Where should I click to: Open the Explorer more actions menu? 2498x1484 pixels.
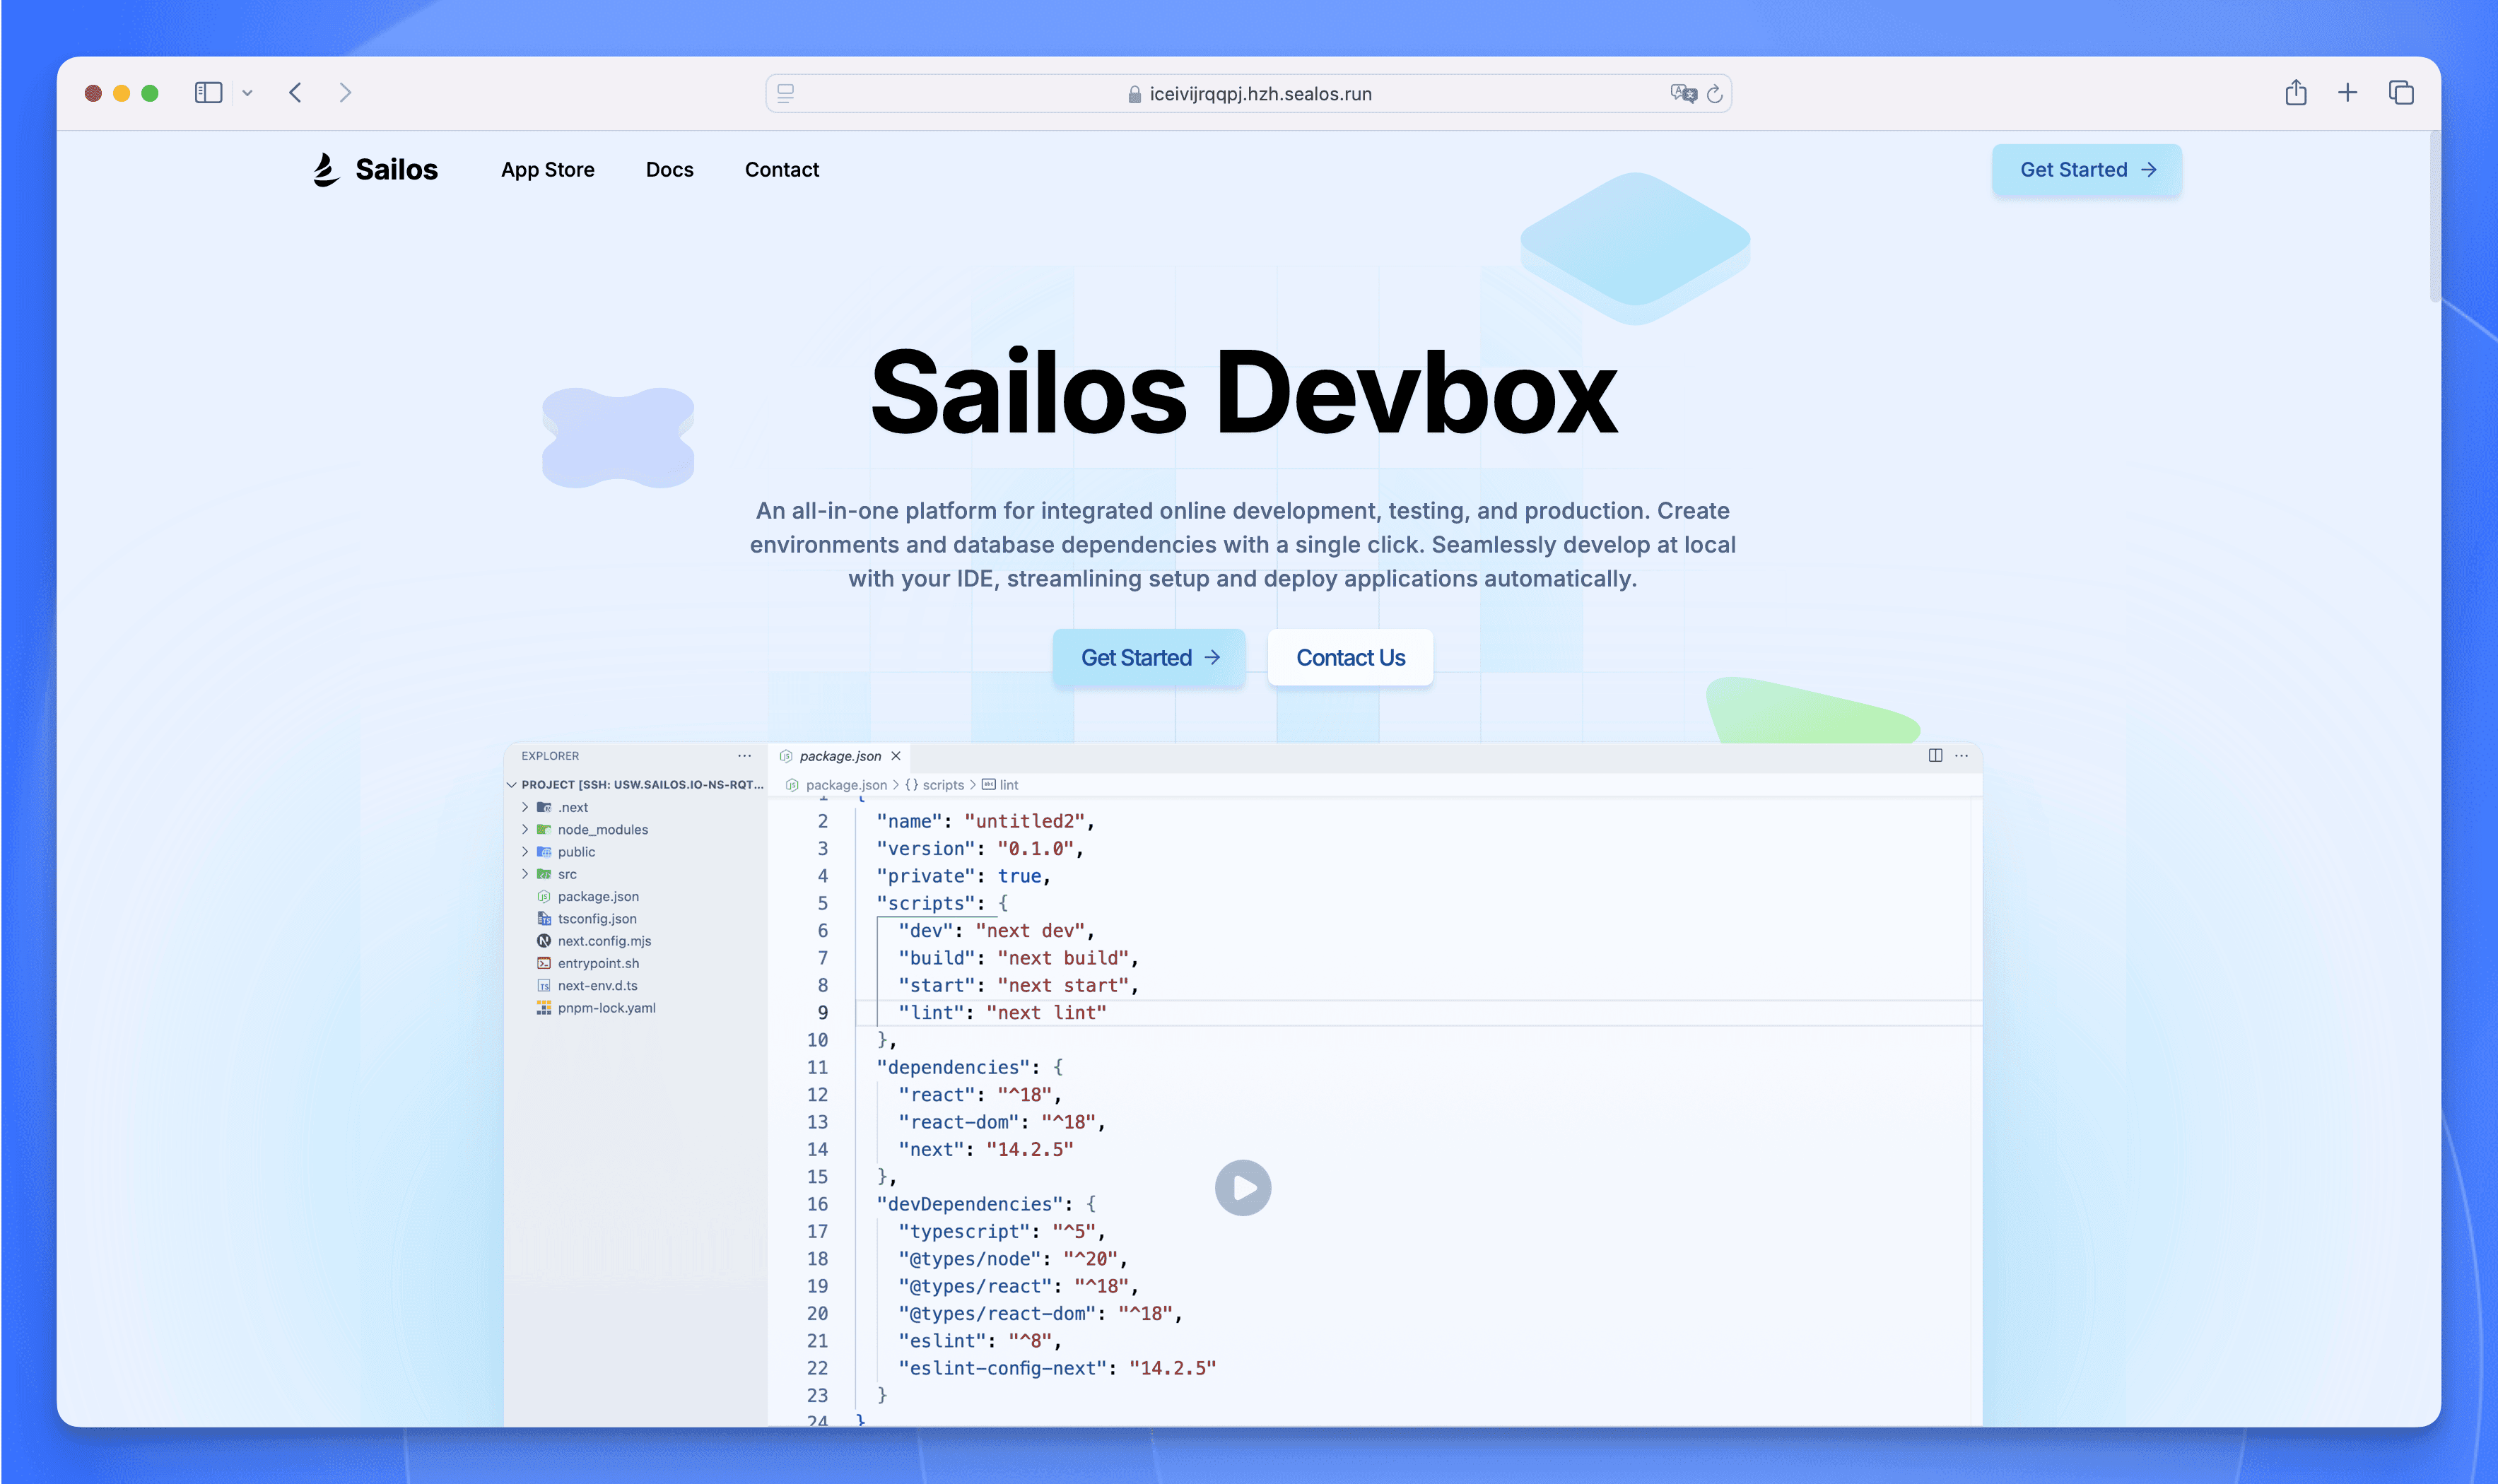pyautogui.click(x=744, y=756)
